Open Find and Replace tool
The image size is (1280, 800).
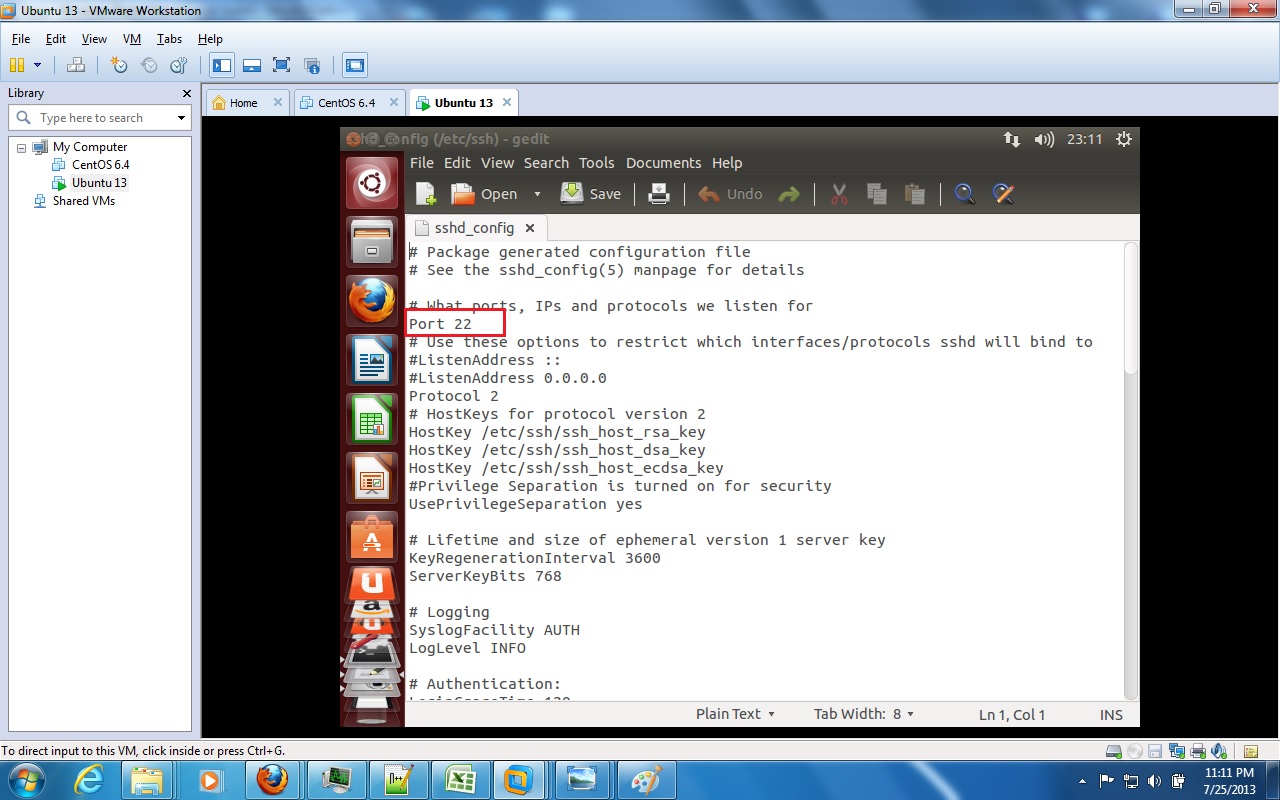(1002, 193)
